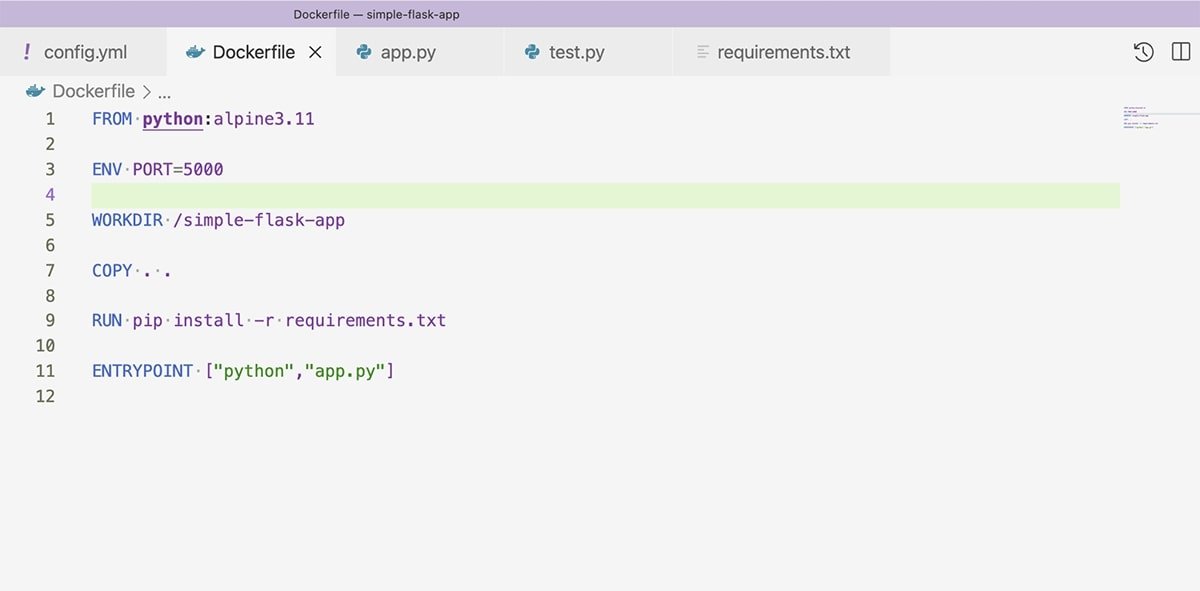
Task: Switch to the test.py tab
Action: click(x=576, y=52)
